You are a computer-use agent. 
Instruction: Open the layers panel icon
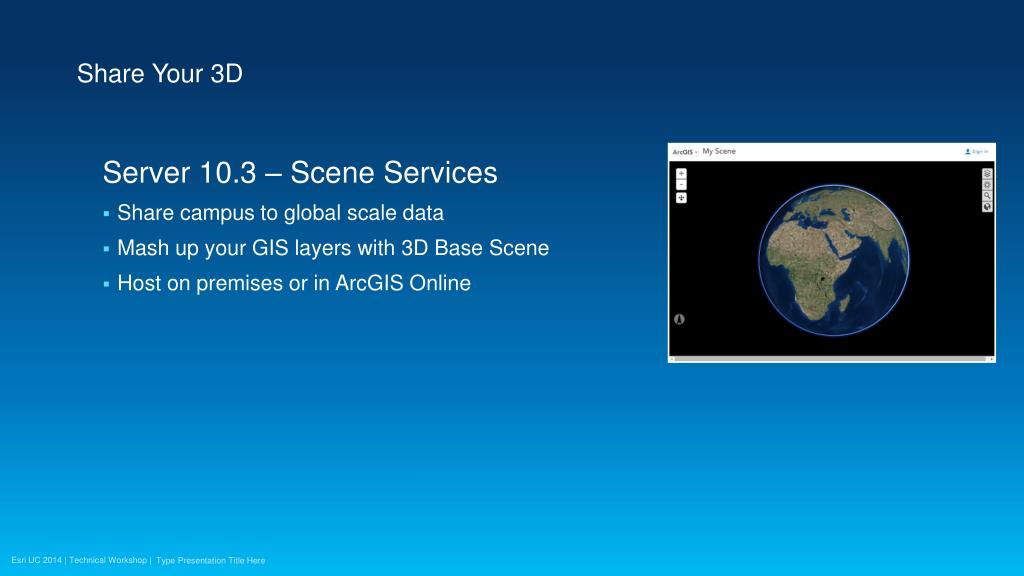pyautogui.click(x=987, y=174)
